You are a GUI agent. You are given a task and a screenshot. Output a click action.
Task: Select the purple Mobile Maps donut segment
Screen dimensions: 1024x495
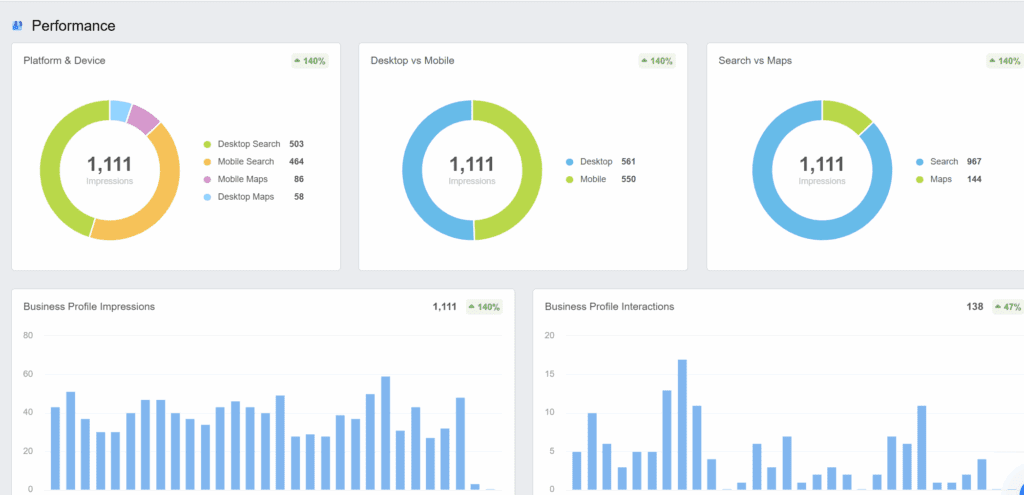(145, 119)
